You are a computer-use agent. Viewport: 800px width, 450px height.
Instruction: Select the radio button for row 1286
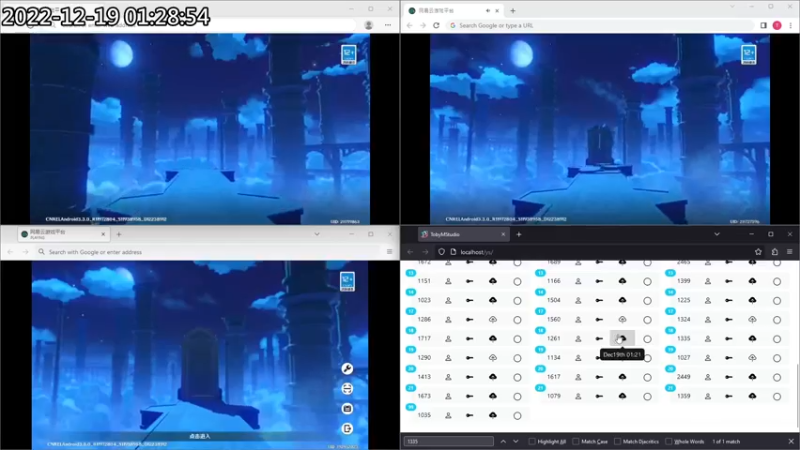(517, 320)
